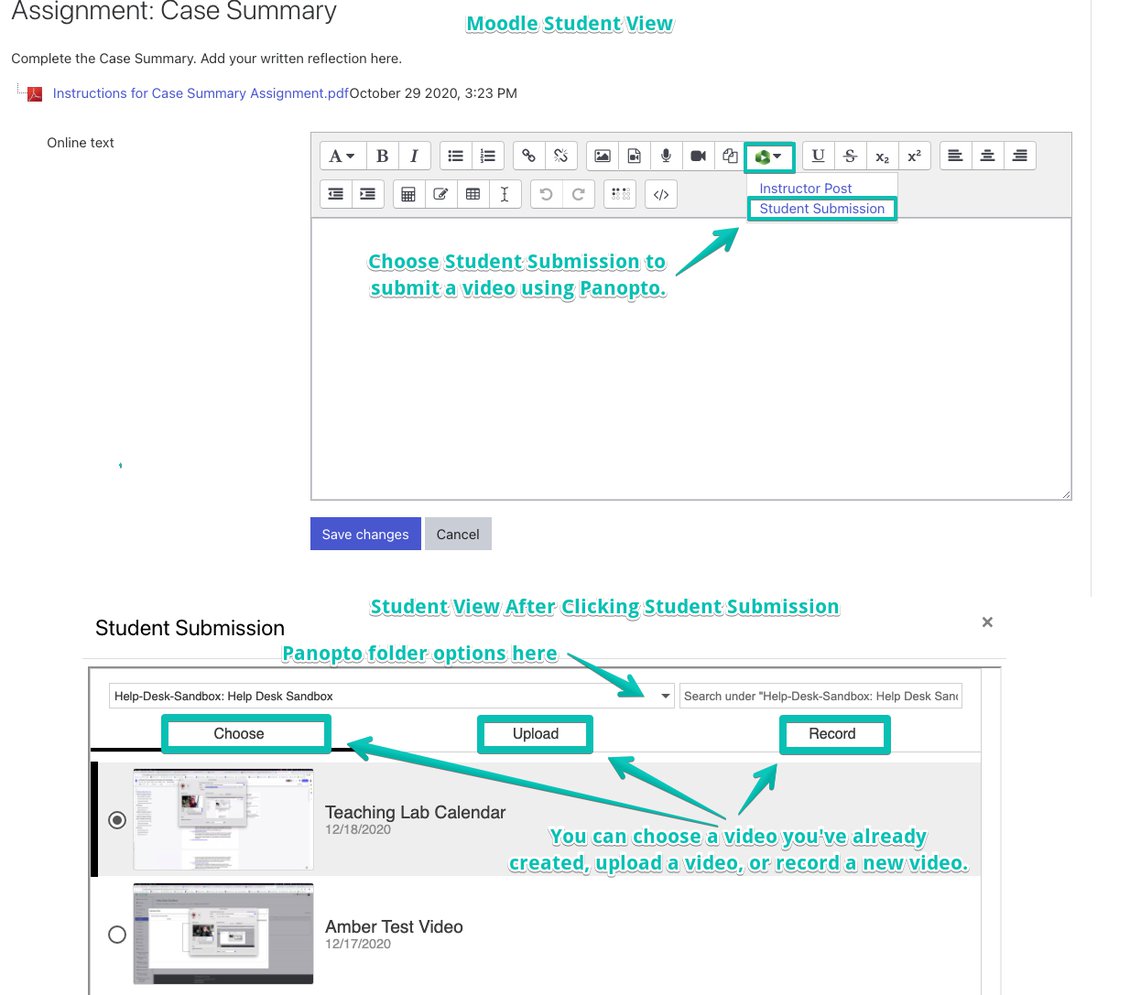Redo the last edit
Screen dimensions: 1130x995
coord(578,194)
